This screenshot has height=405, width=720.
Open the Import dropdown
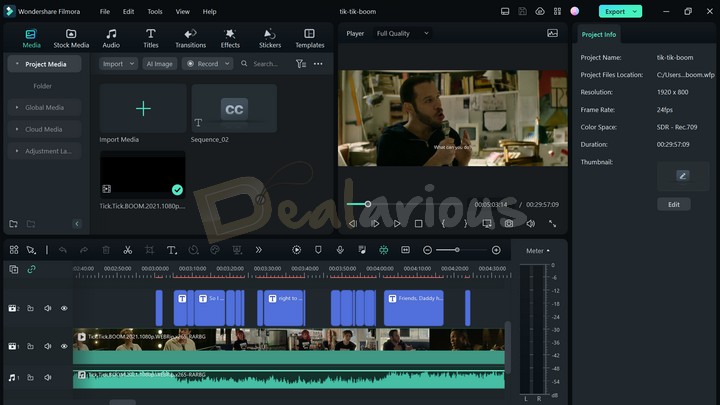(118, 64)
